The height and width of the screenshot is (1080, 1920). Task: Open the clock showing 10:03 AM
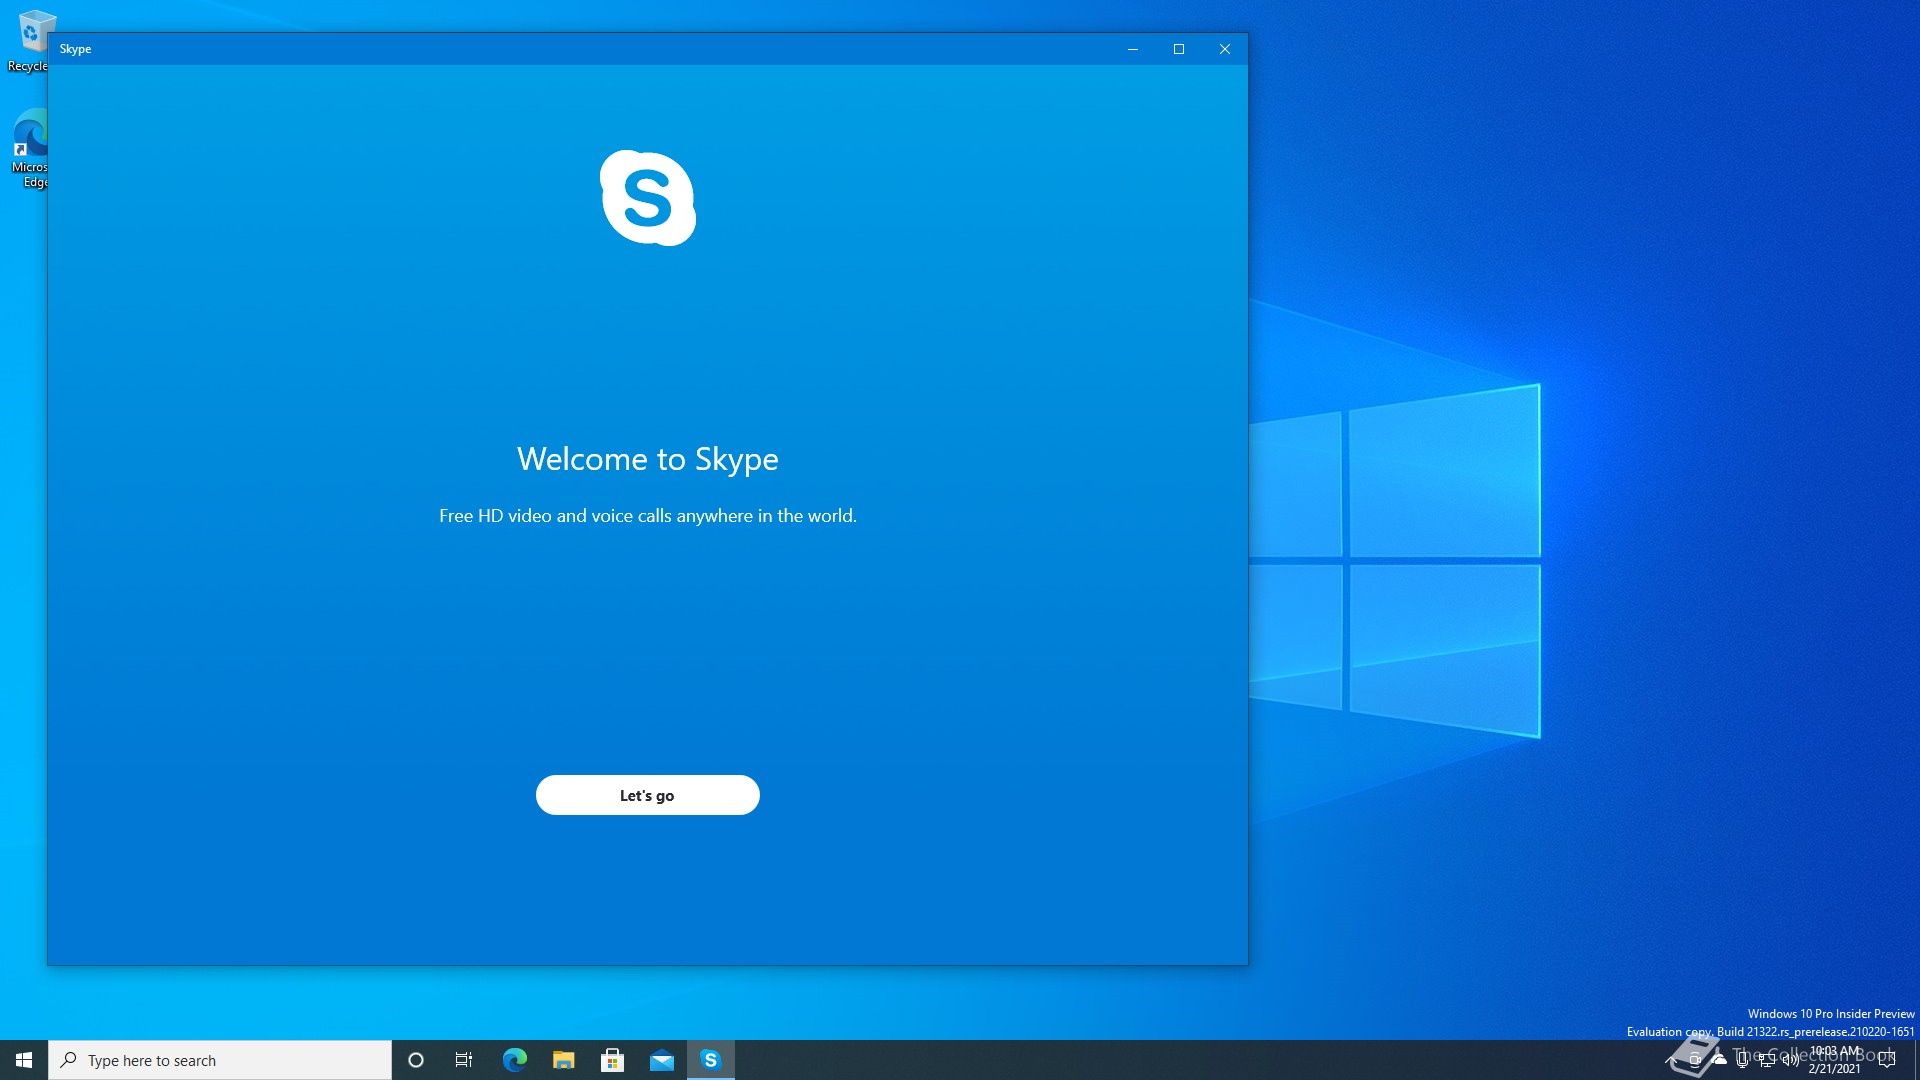(x=1835, y=1060)
